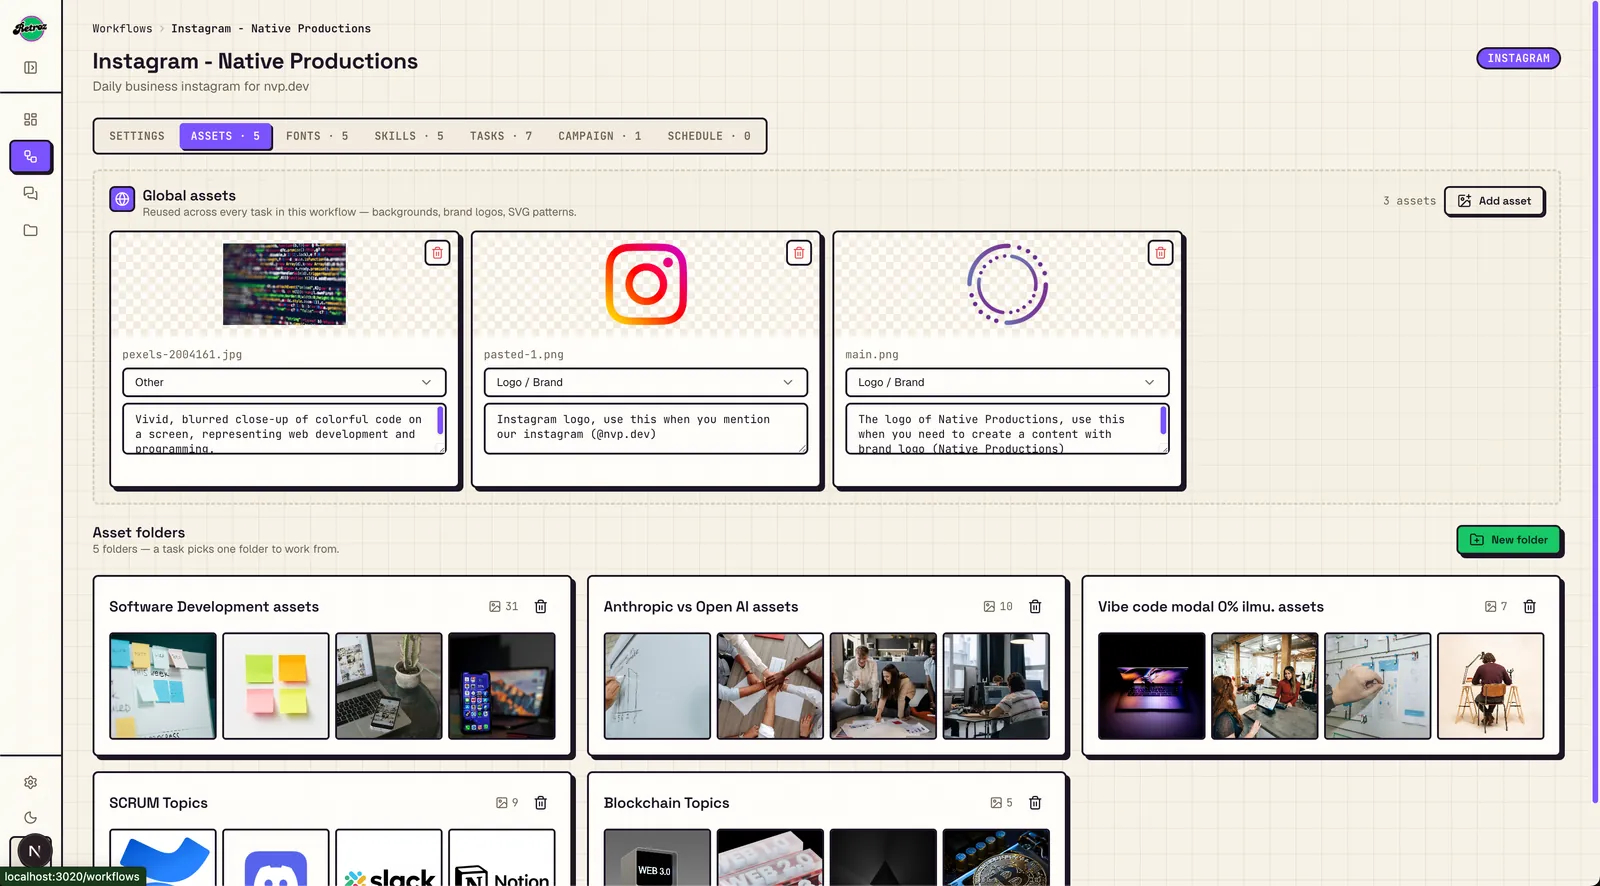
Task: Click the colorful code screen thumbnail
Action: (x=284, y=284)
